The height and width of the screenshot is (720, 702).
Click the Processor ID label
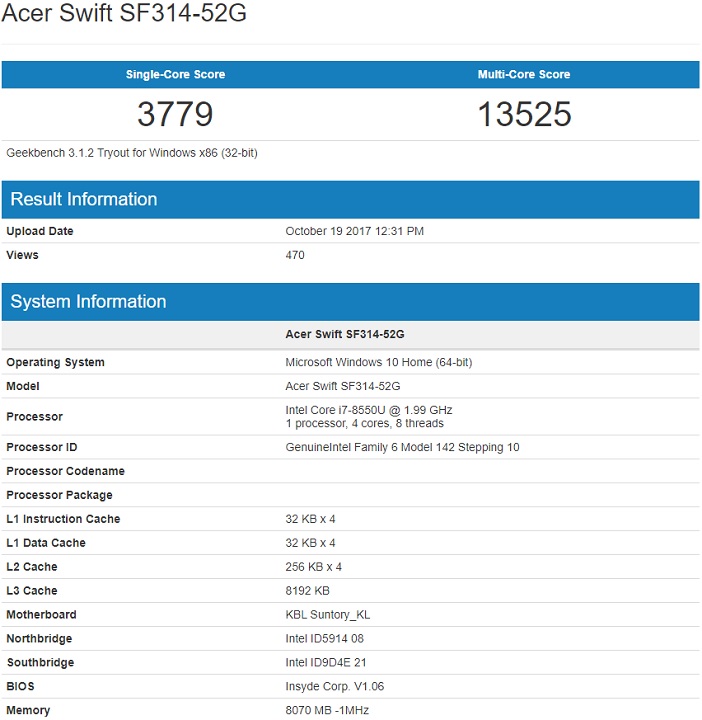tap(42, 447)
